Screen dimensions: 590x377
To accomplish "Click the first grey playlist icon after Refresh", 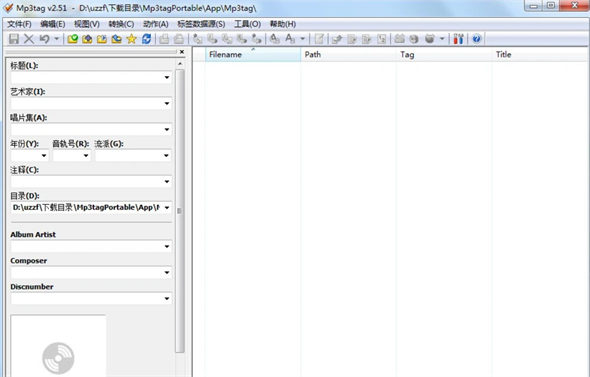I will click(164, 39).
